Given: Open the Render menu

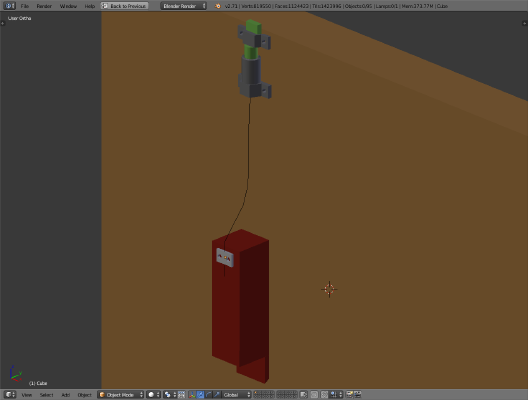Looking at the screenshot, I should point(44,6).
